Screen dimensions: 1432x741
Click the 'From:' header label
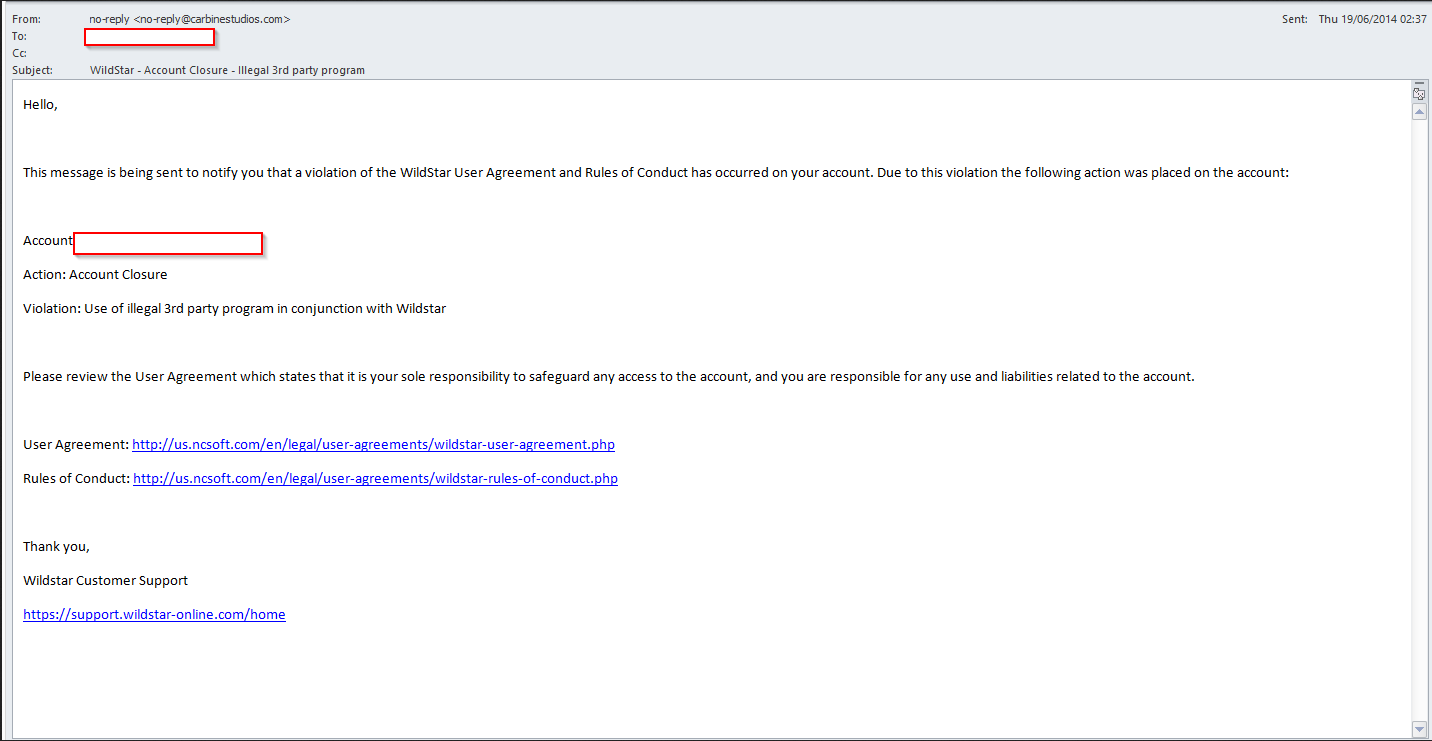click(26, 19)
